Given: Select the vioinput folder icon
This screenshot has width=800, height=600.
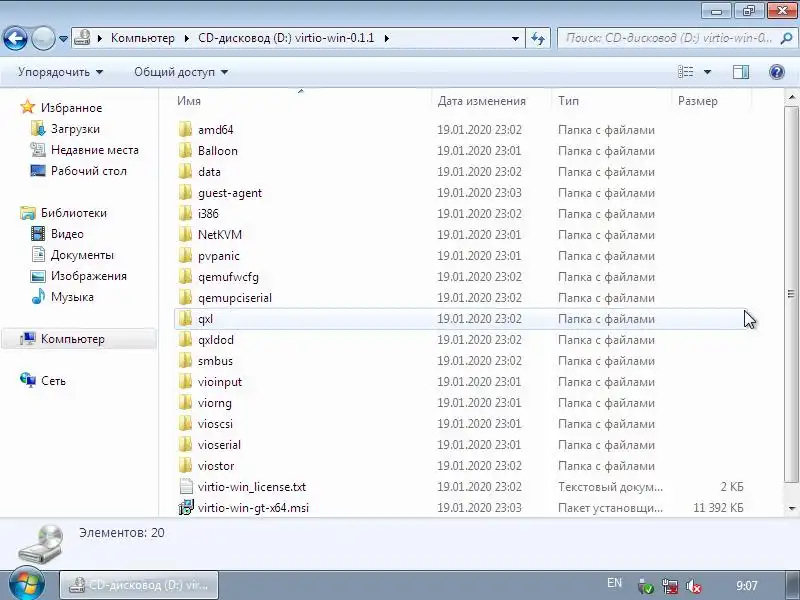Looking at the screenshot, I should point(186,382).
